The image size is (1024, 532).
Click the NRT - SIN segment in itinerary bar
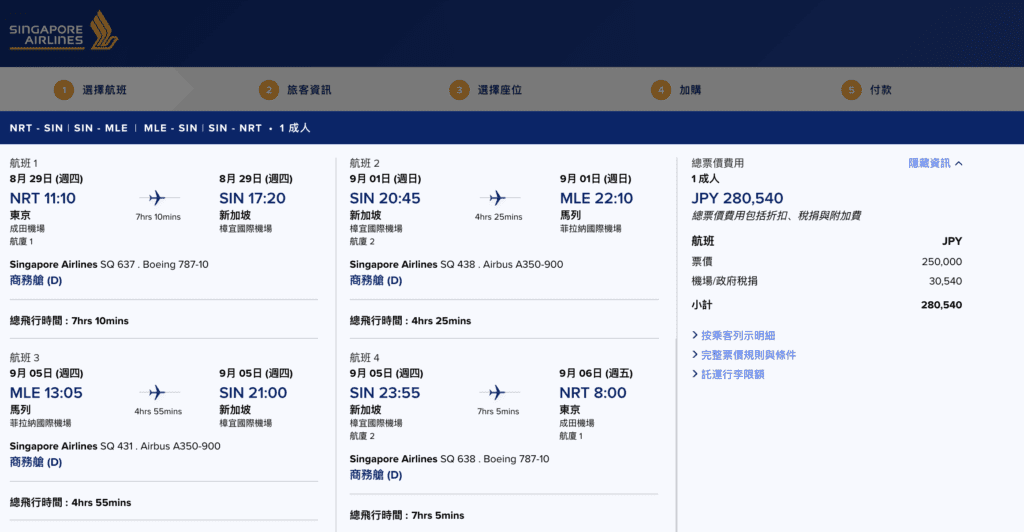(36, 128)
